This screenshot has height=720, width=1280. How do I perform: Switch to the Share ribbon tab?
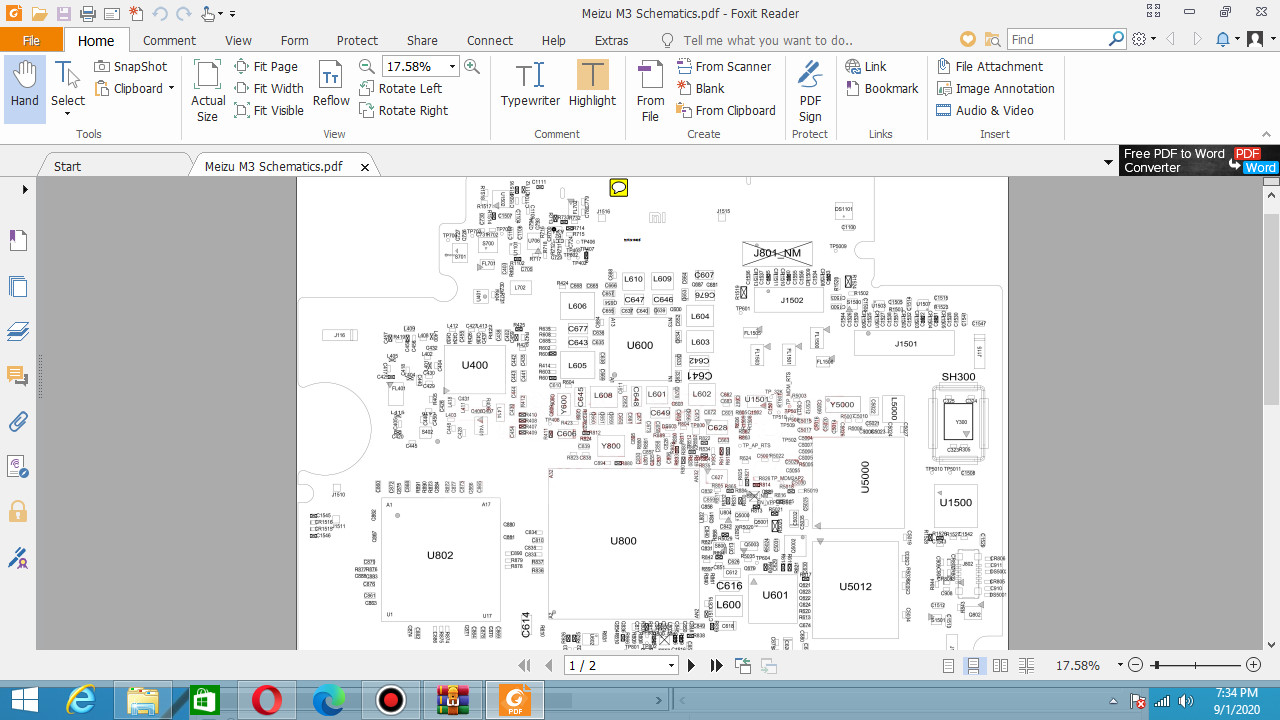[422, 40]
